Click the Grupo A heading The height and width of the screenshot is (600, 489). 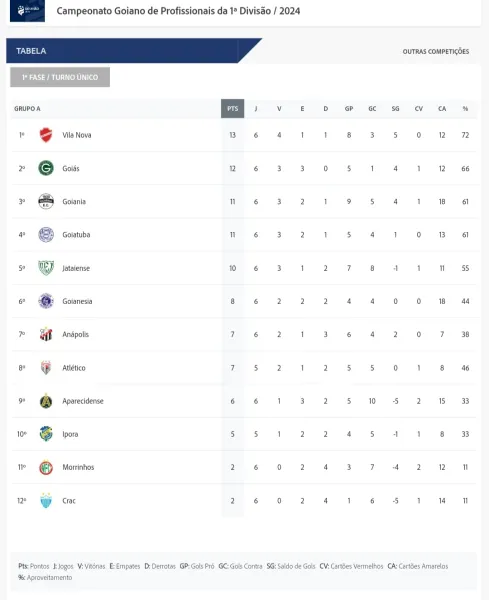(27, 109)
